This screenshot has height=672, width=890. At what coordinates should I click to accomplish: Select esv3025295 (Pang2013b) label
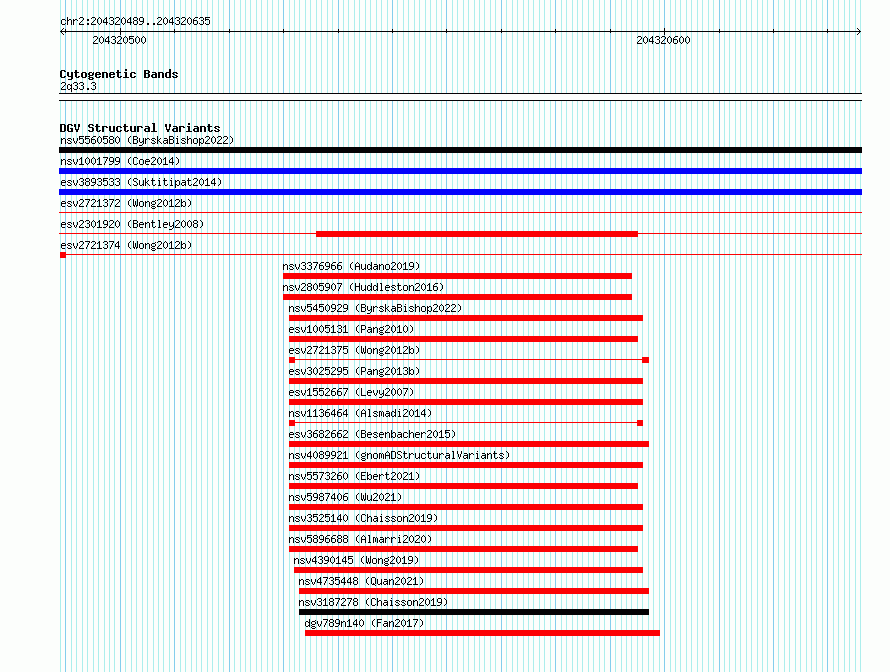(354, 371)
